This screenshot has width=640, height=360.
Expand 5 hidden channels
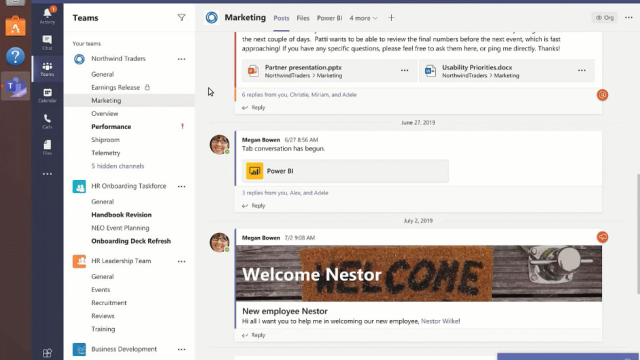(x=118, y=166)
